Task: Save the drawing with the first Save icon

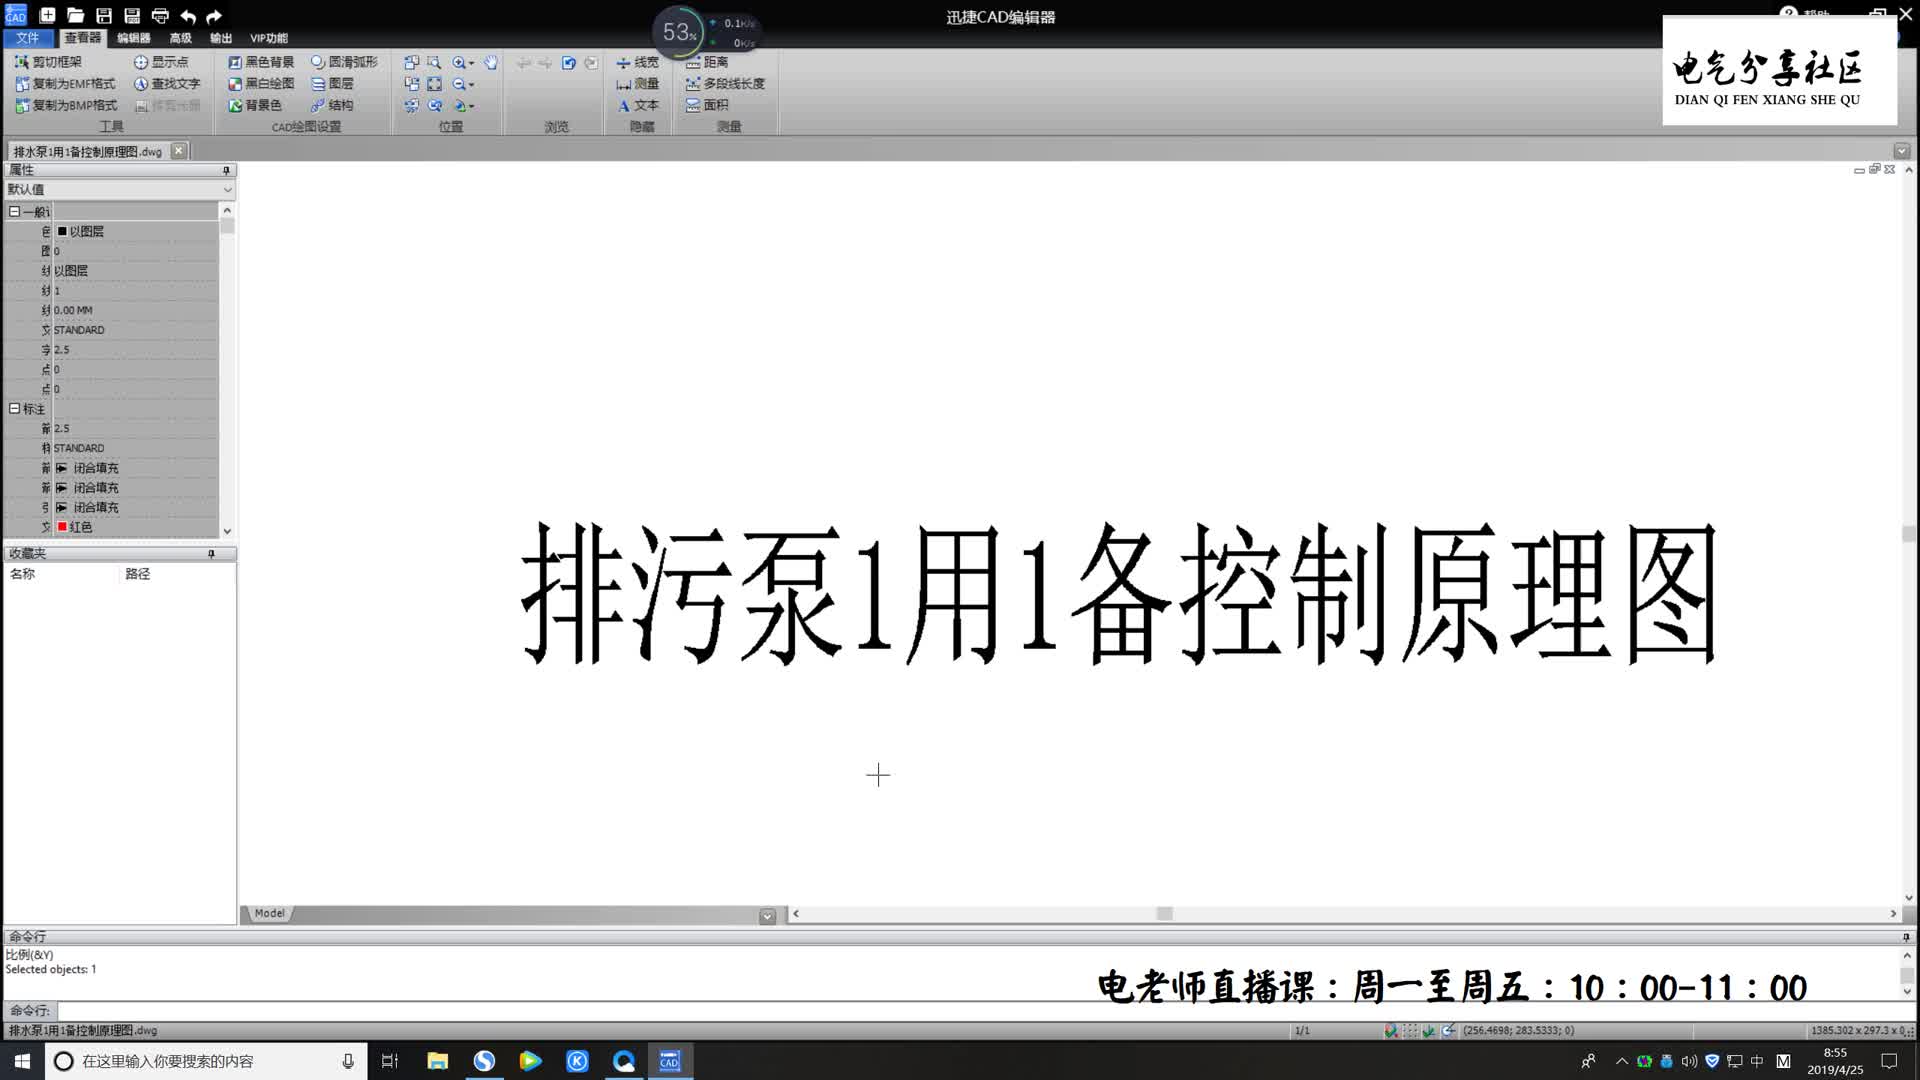Action: point(103,15)
